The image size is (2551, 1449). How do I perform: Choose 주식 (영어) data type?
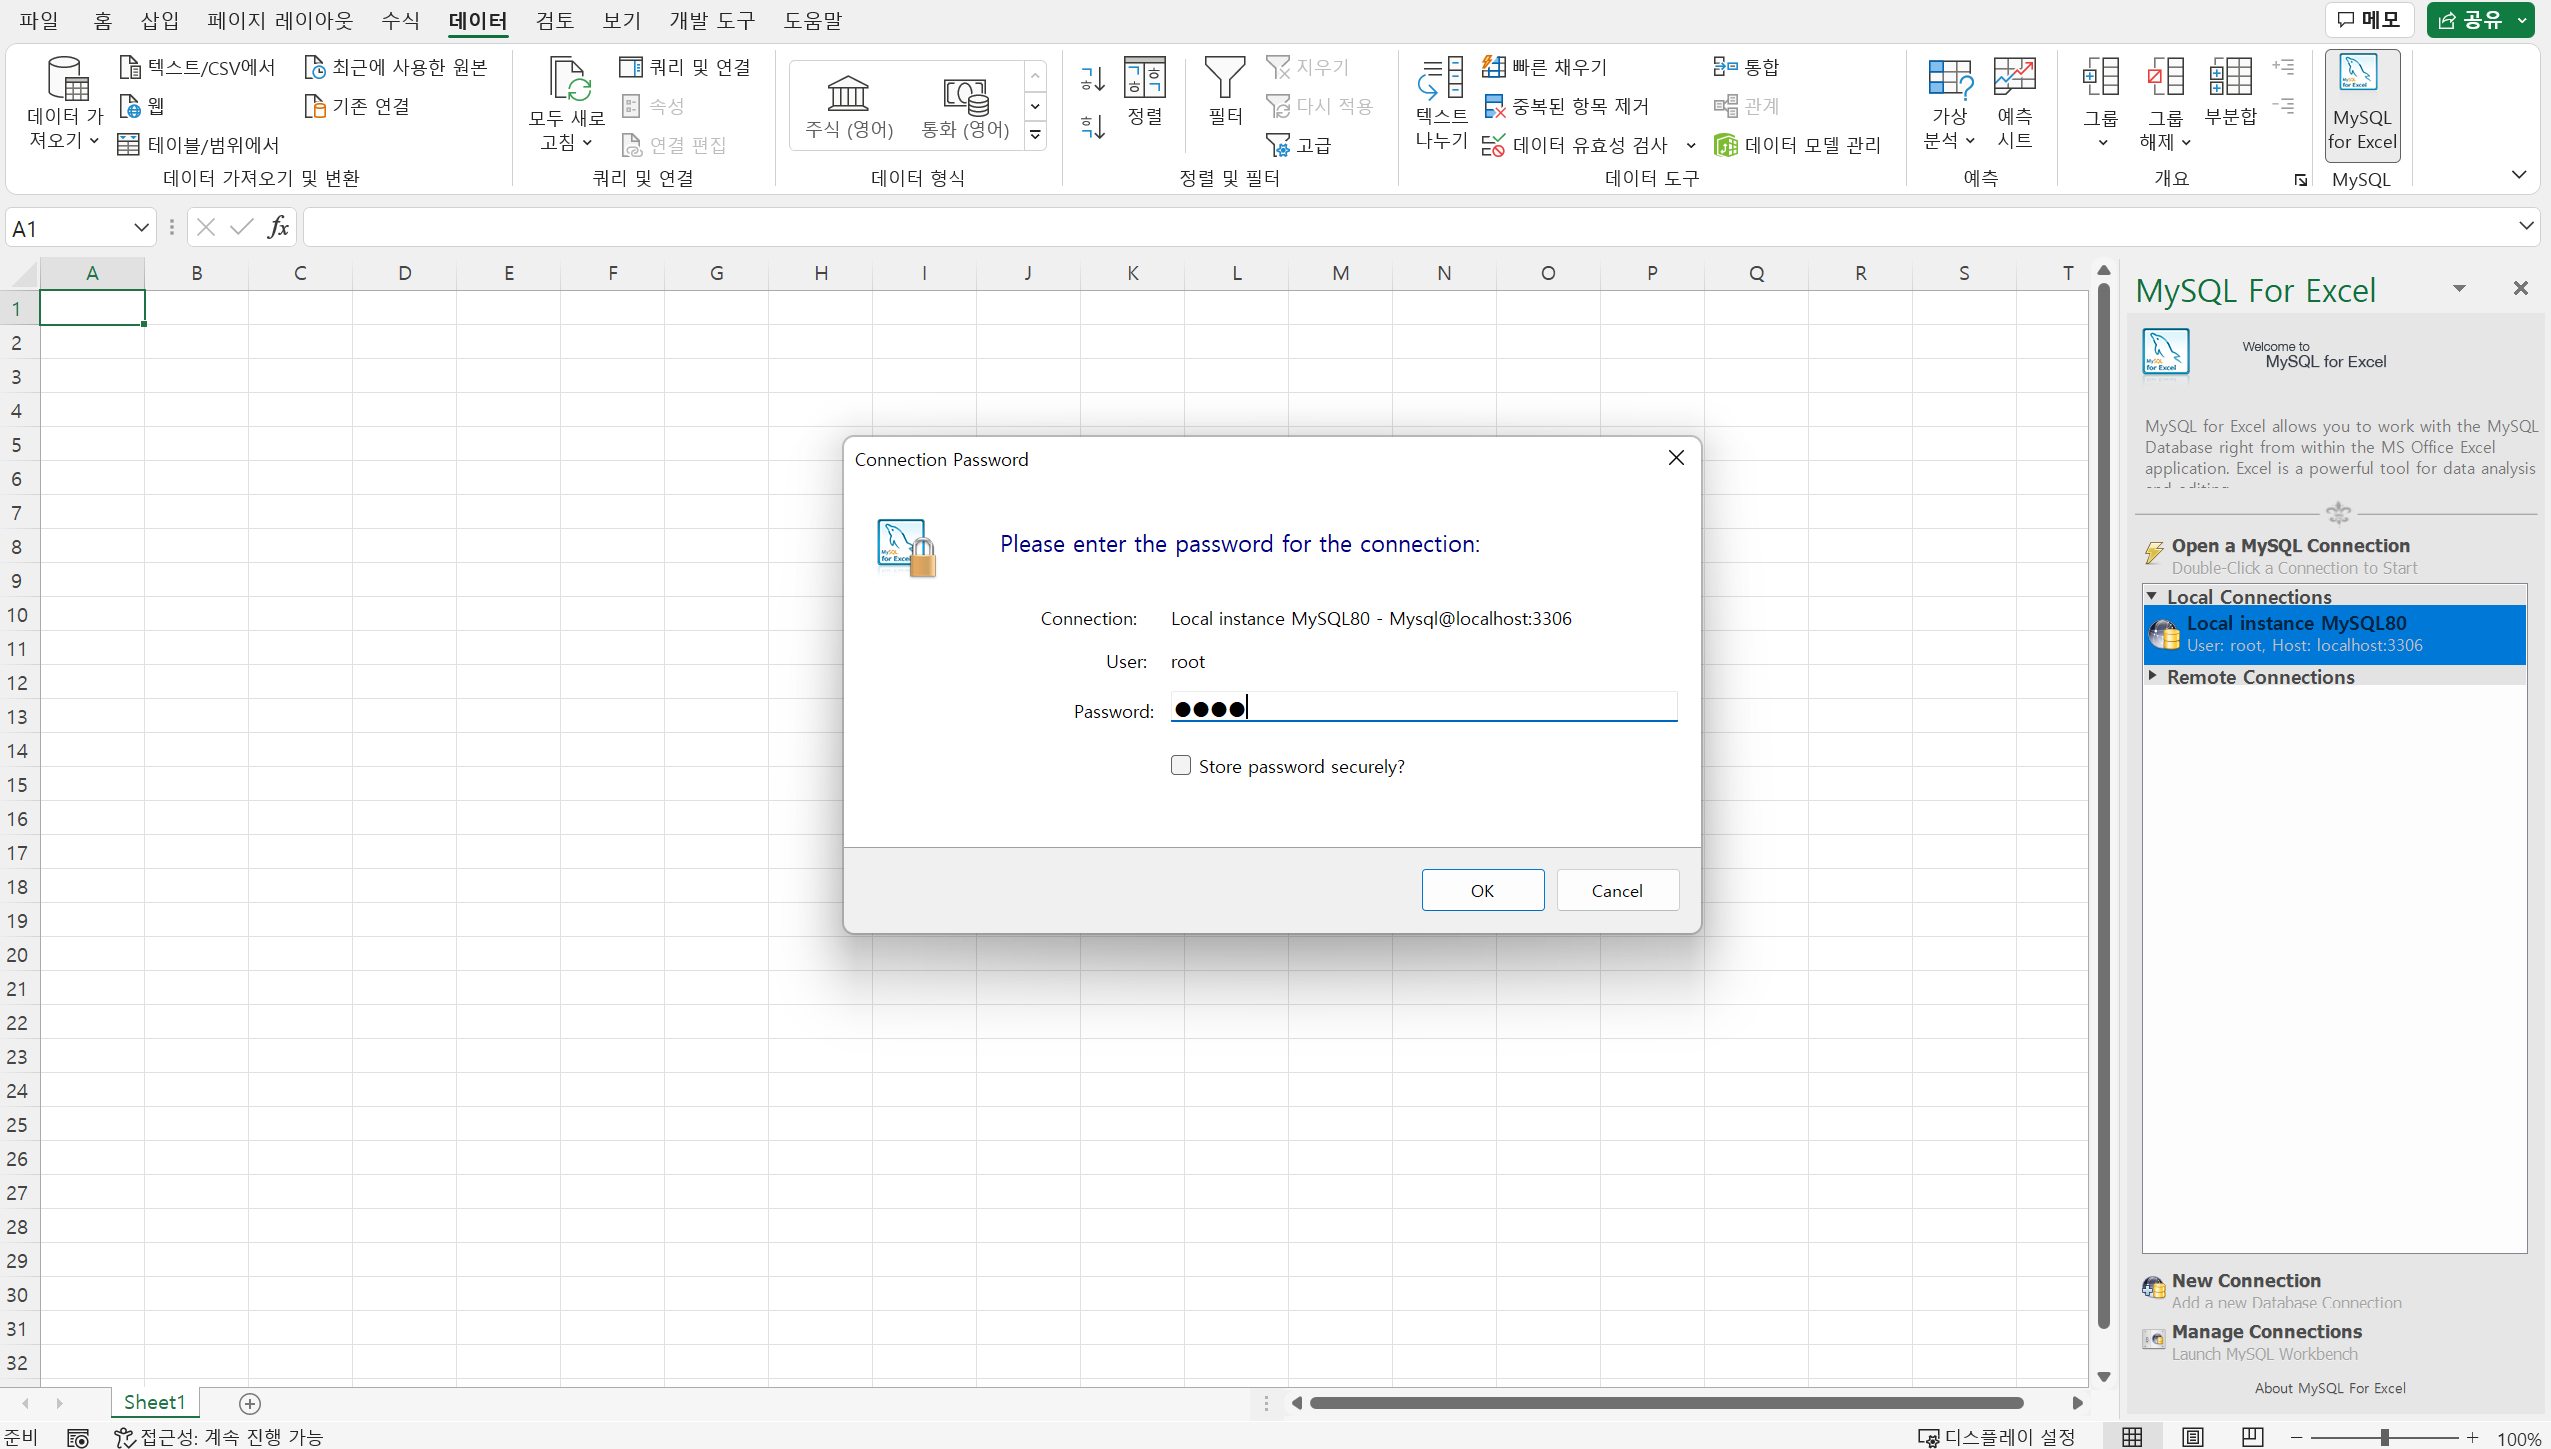[x=849, y=106]
